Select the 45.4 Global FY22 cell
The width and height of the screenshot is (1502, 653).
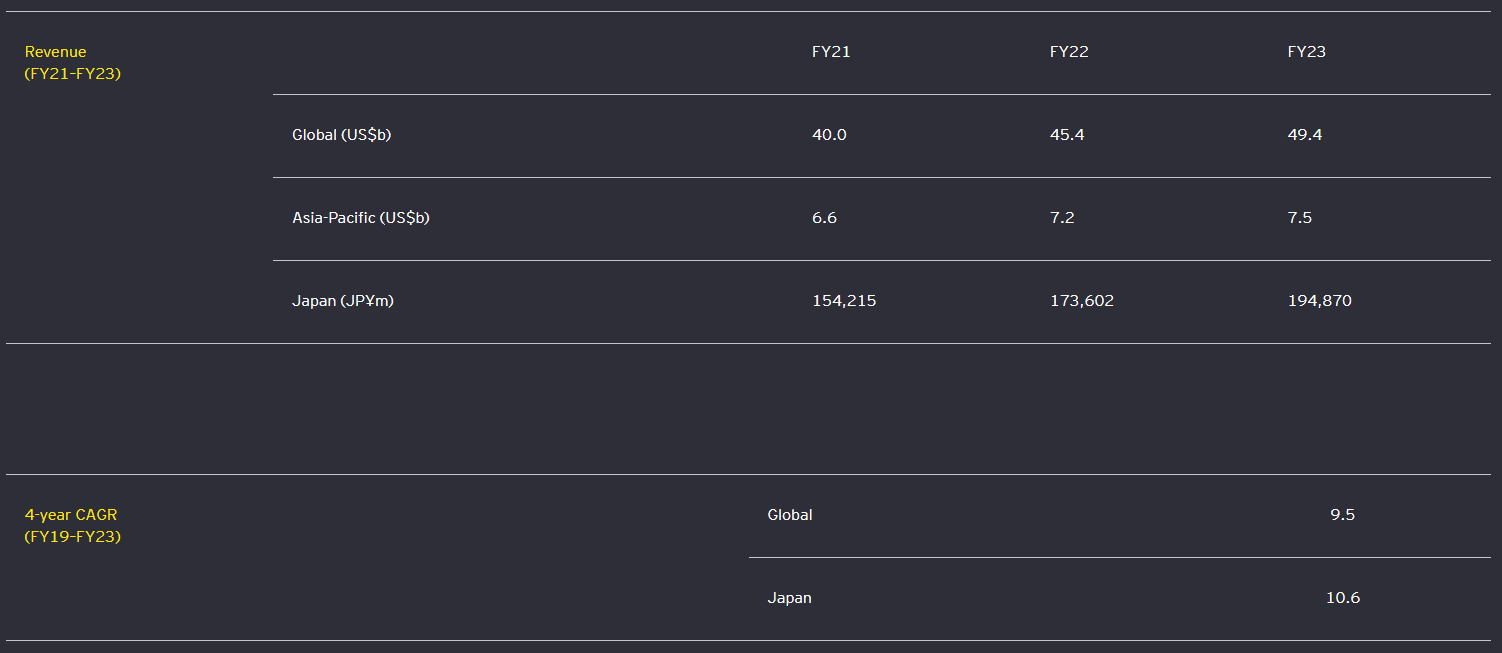tap(1067, 135)
